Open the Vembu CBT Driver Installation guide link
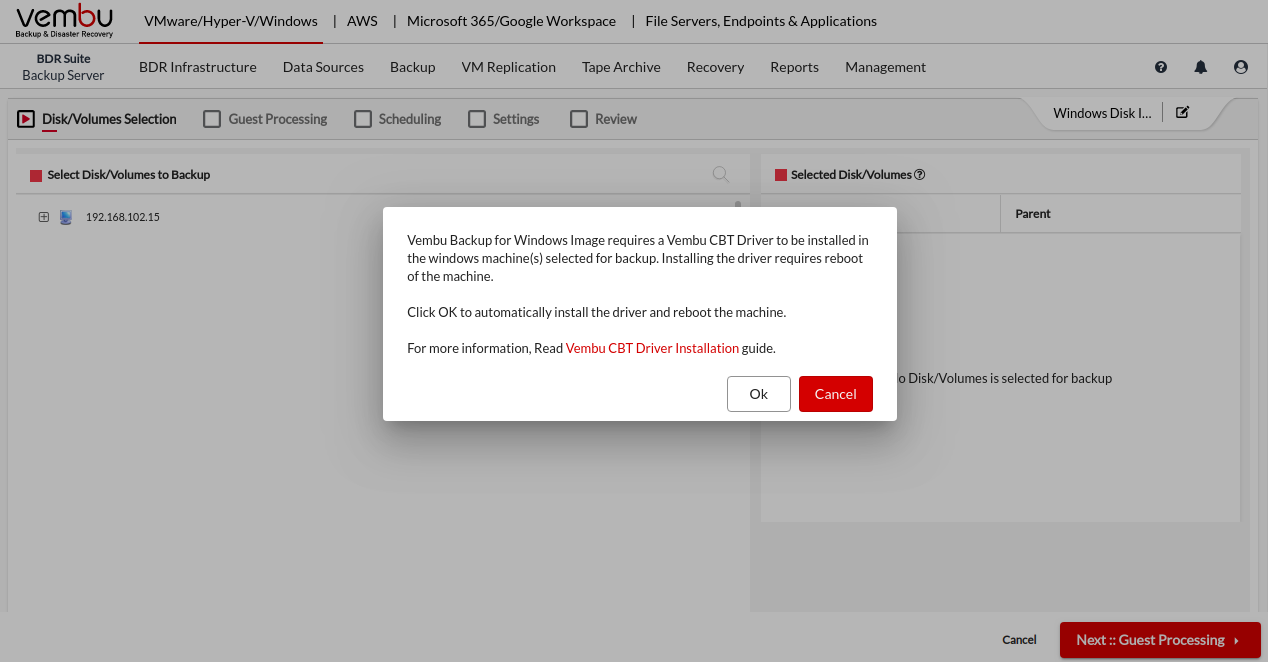Image resolution: width=1268 pixels, height=662 pixels. [652, 349]
